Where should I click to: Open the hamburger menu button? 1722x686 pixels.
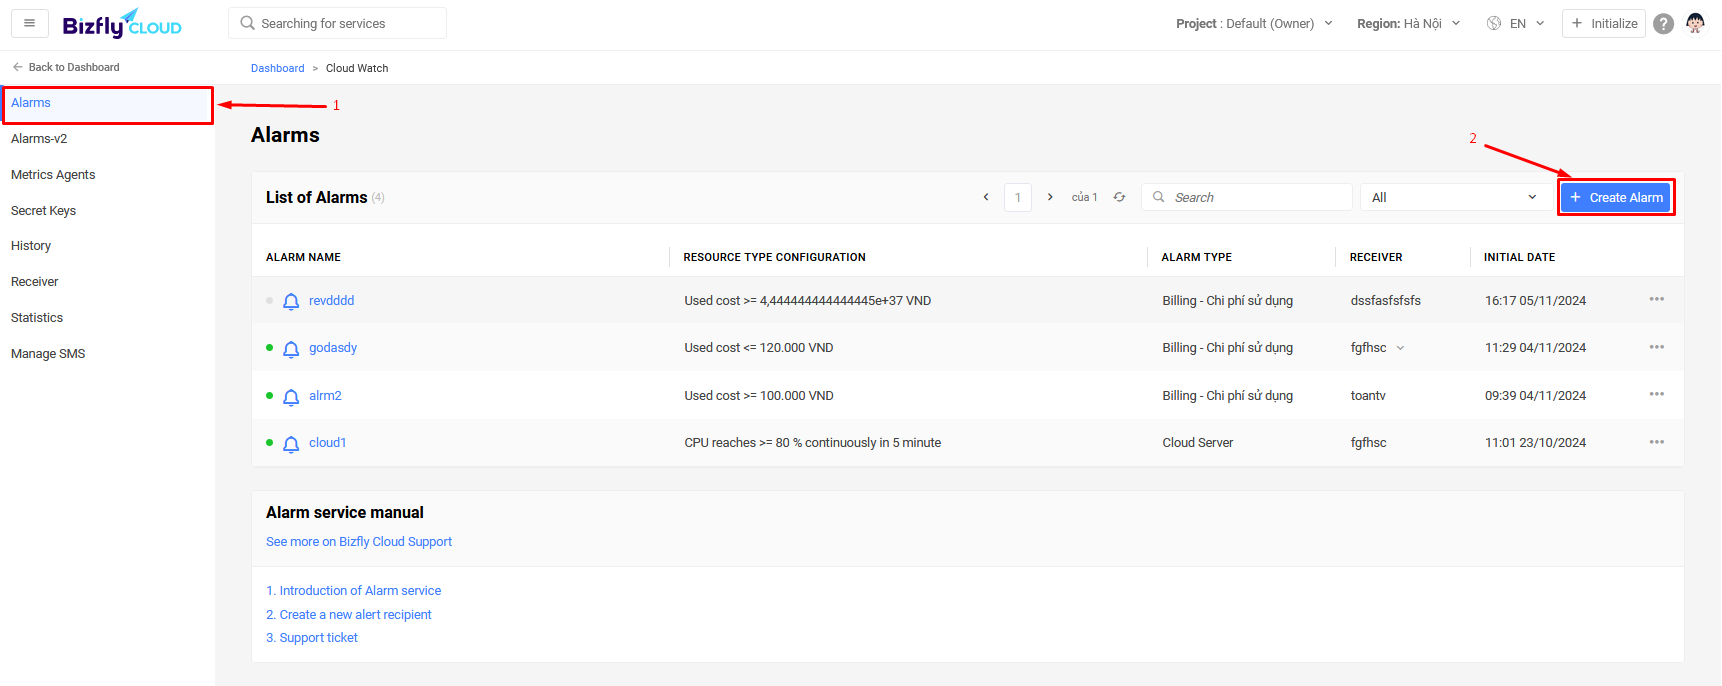(29, 23)
